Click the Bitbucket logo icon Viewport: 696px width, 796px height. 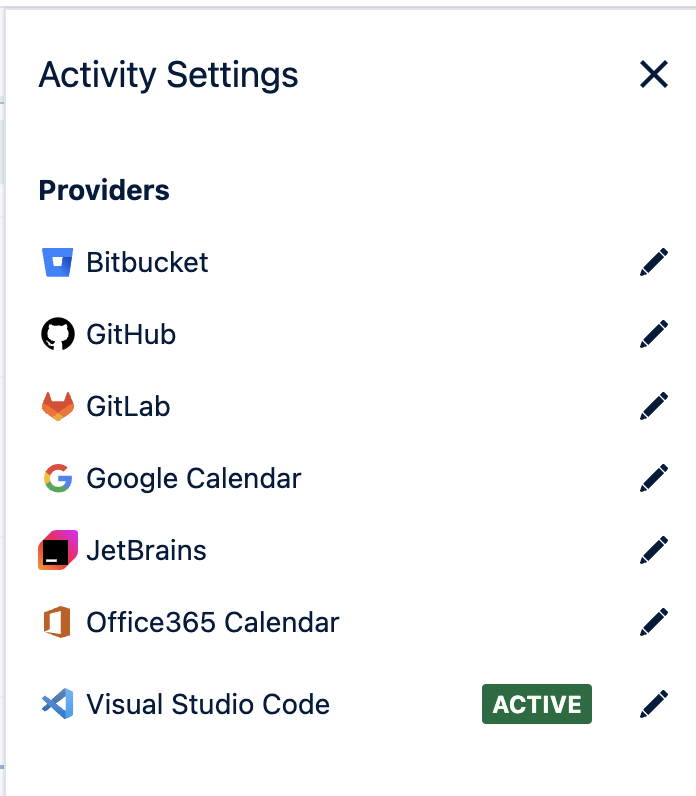[58, 263]
